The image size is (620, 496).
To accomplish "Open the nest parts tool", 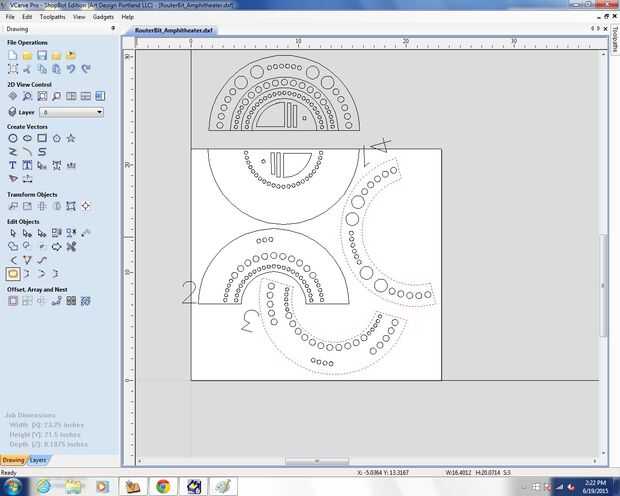I will point(86,301).
